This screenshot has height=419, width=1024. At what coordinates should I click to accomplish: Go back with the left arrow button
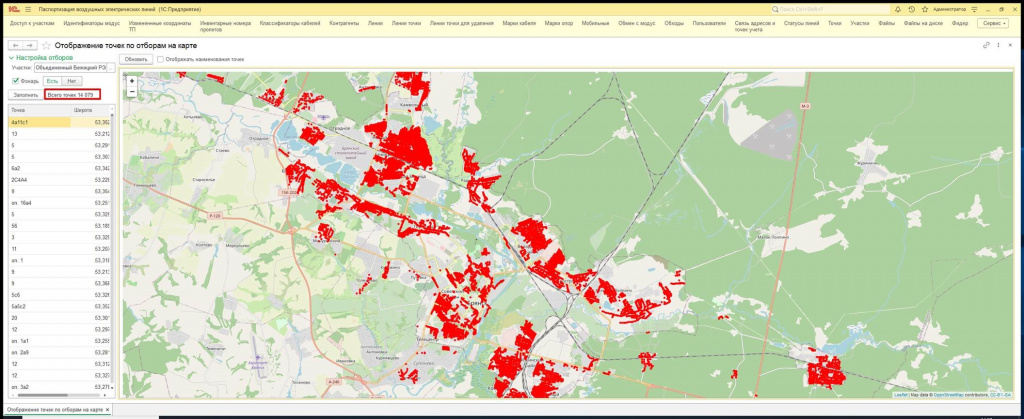click(14, 45)
